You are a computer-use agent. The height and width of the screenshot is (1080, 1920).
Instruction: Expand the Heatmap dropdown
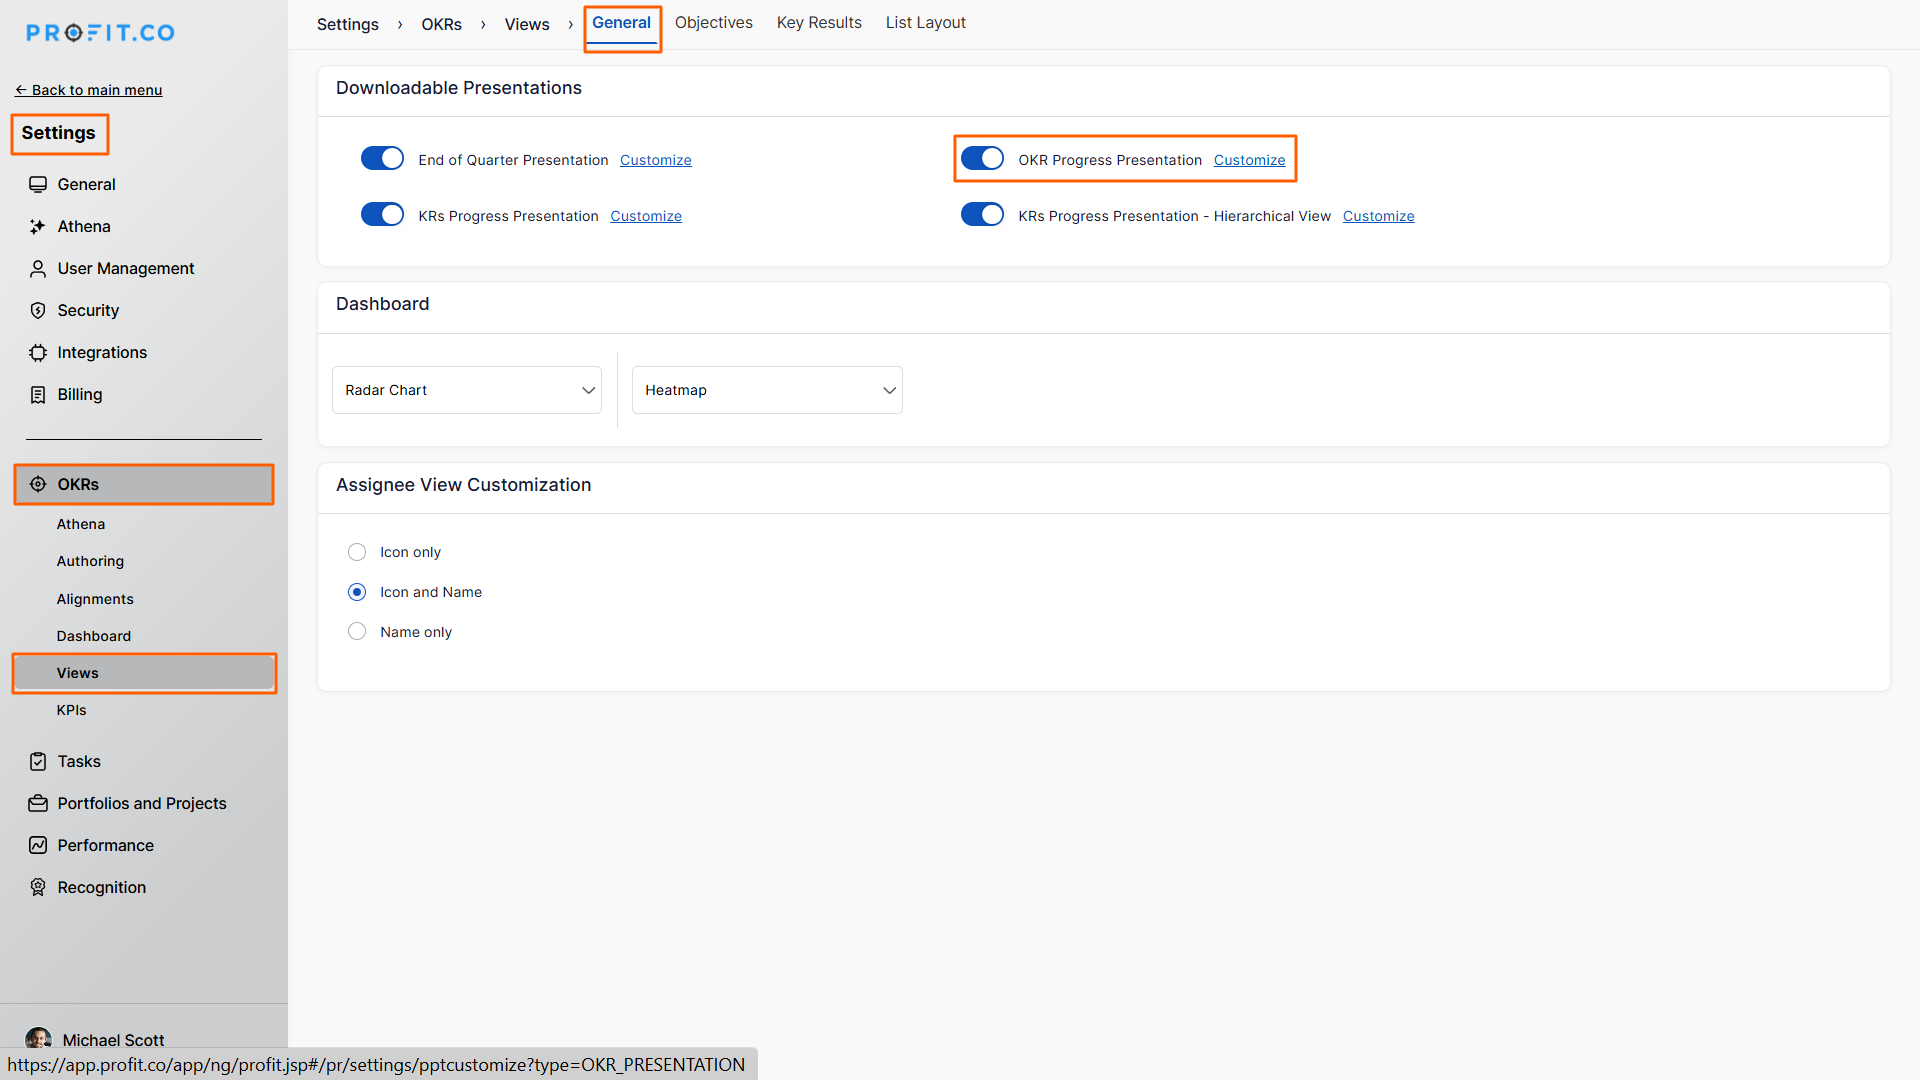(767, 390)
